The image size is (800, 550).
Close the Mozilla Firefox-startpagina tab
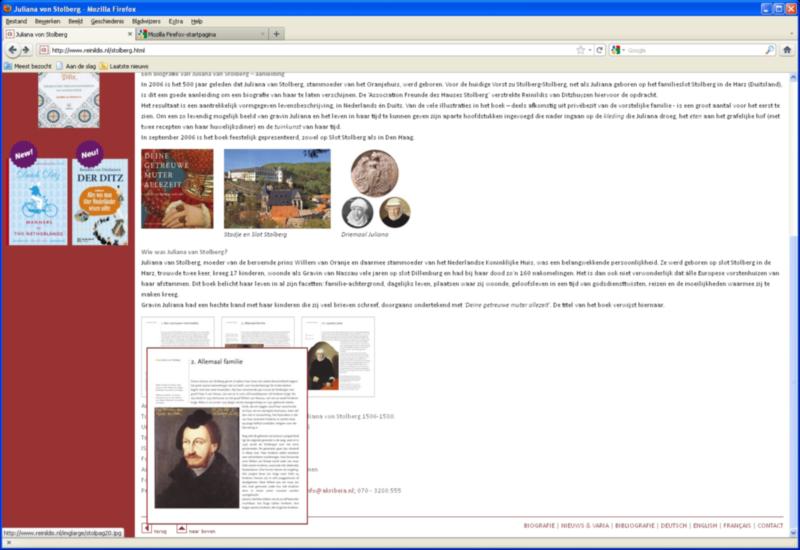pyautogui.click(x=263, y=34)
